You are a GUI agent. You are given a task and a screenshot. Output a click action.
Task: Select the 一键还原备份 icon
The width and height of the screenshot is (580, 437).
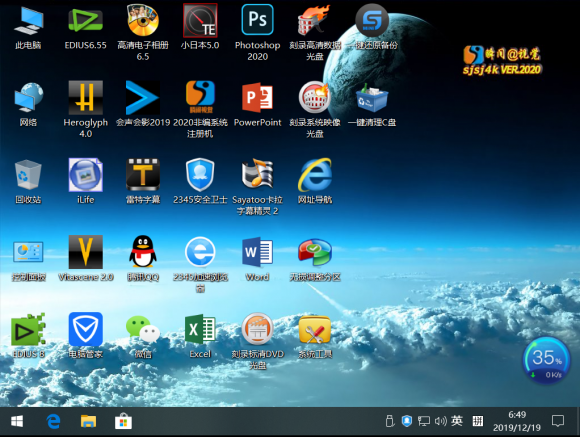coord(372,20)
